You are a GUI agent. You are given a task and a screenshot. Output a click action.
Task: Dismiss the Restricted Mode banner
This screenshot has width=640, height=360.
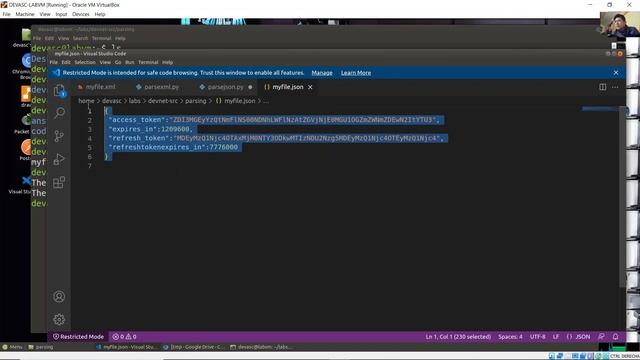(616, 73)
